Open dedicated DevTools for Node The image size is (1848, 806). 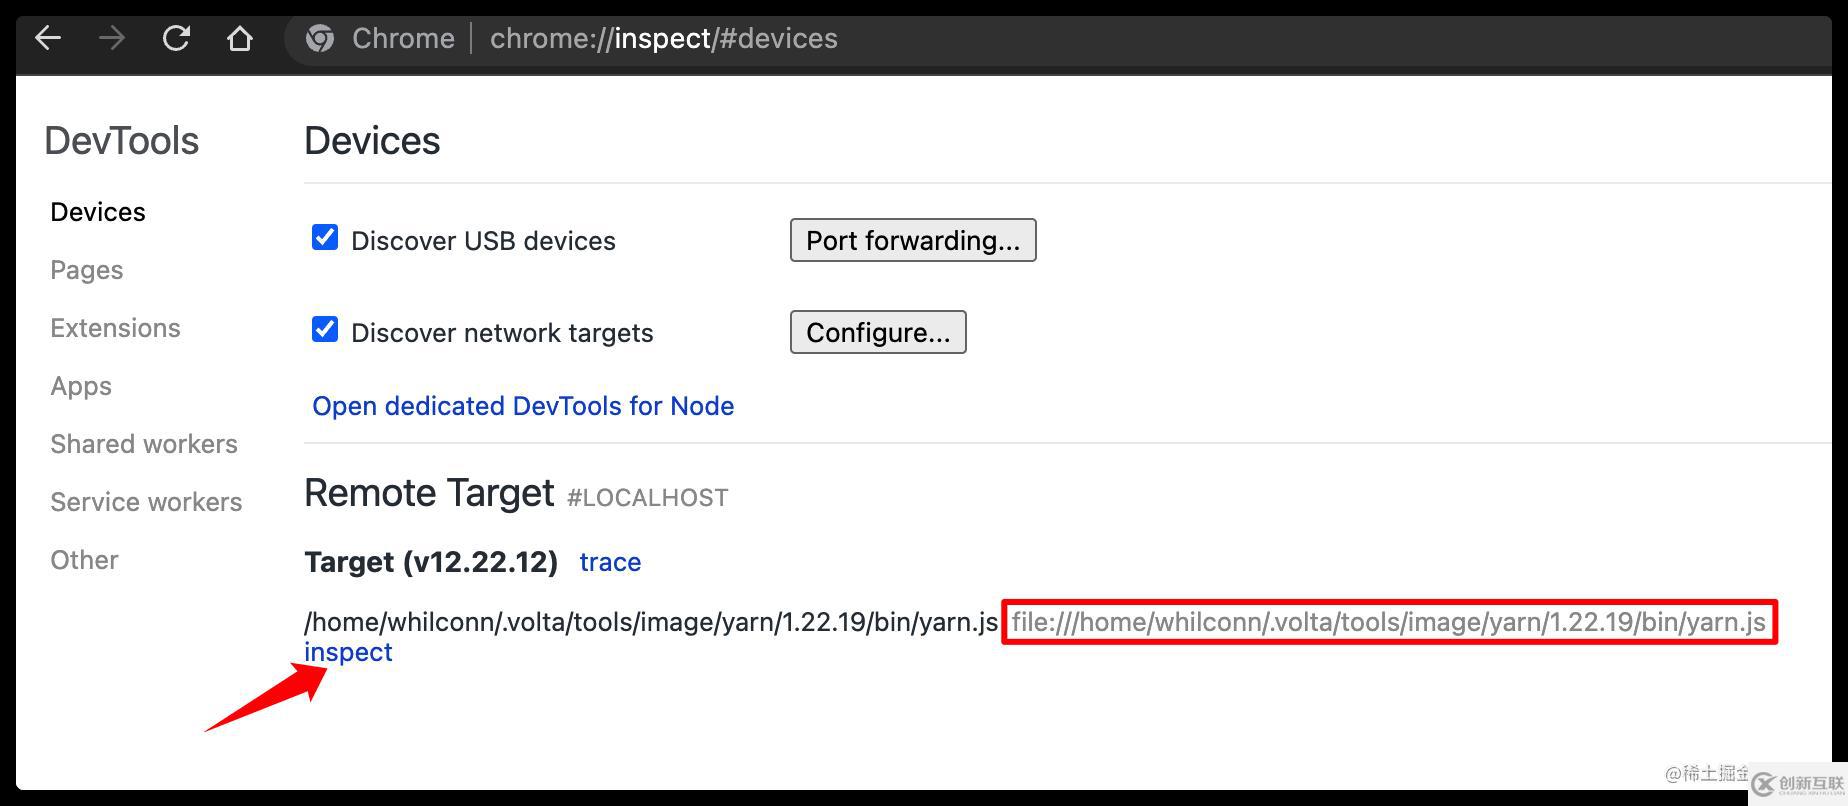[523, 406]
